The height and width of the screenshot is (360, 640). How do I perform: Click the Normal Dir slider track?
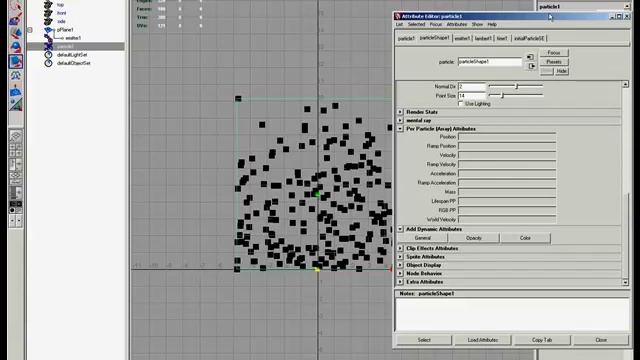coord(516,87)
